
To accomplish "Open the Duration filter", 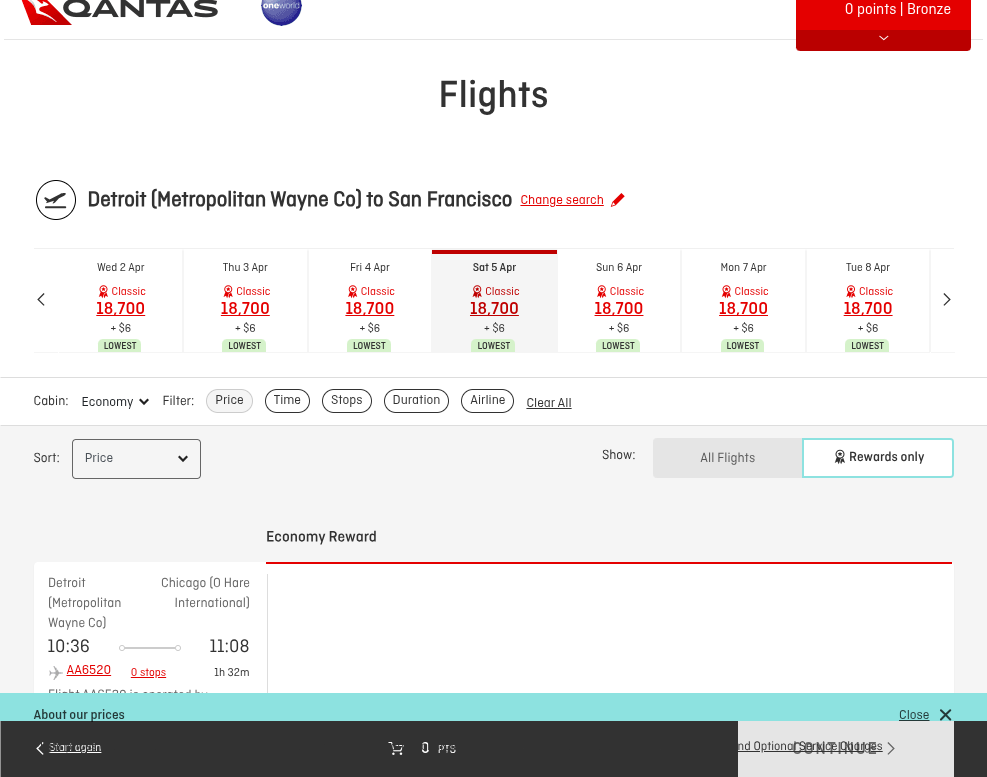I will 416,400.
